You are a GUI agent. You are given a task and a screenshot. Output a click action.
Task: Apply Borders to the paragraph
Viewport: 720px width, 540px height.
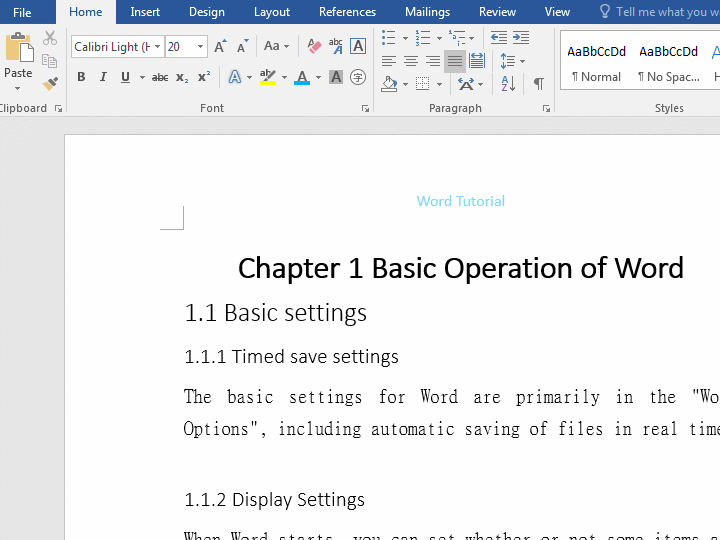pos(422,84)
